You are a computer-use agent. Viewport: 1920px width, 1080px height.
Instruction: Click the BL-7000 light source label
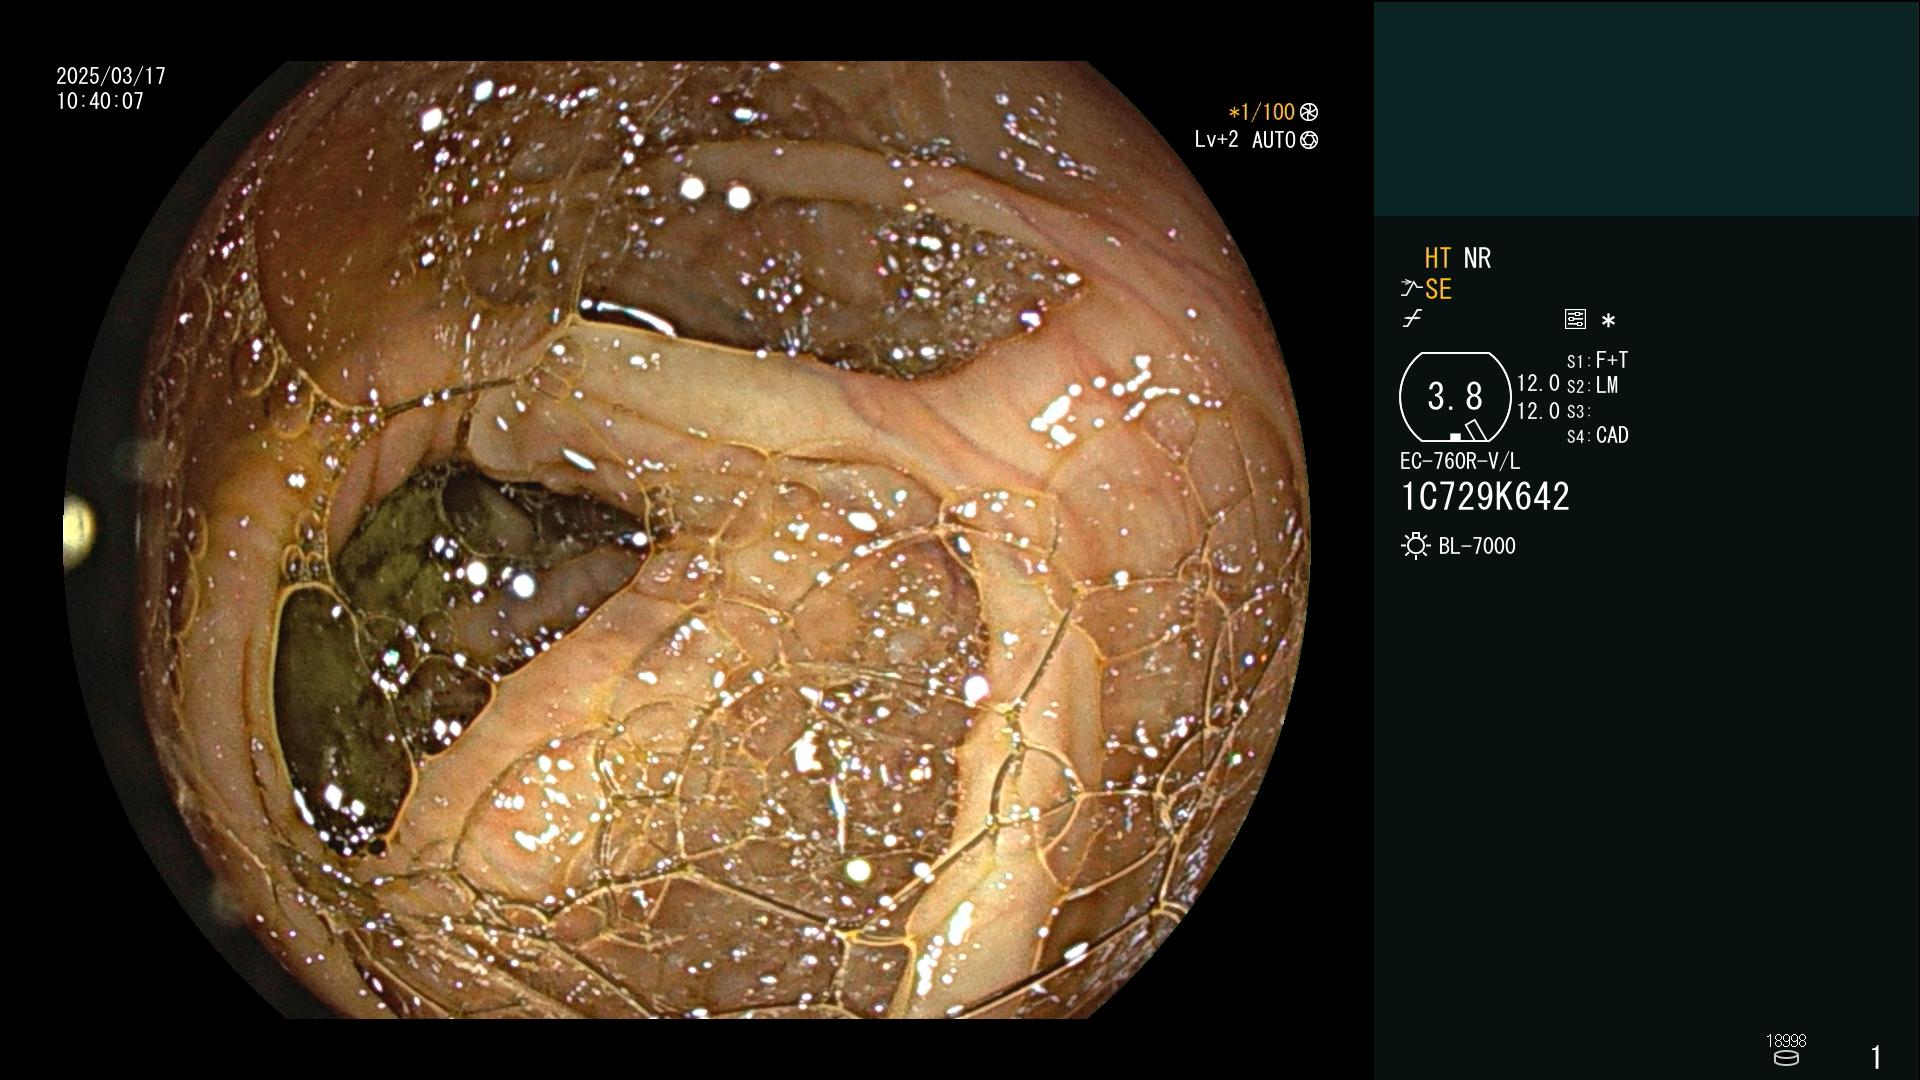[1477, 546]
